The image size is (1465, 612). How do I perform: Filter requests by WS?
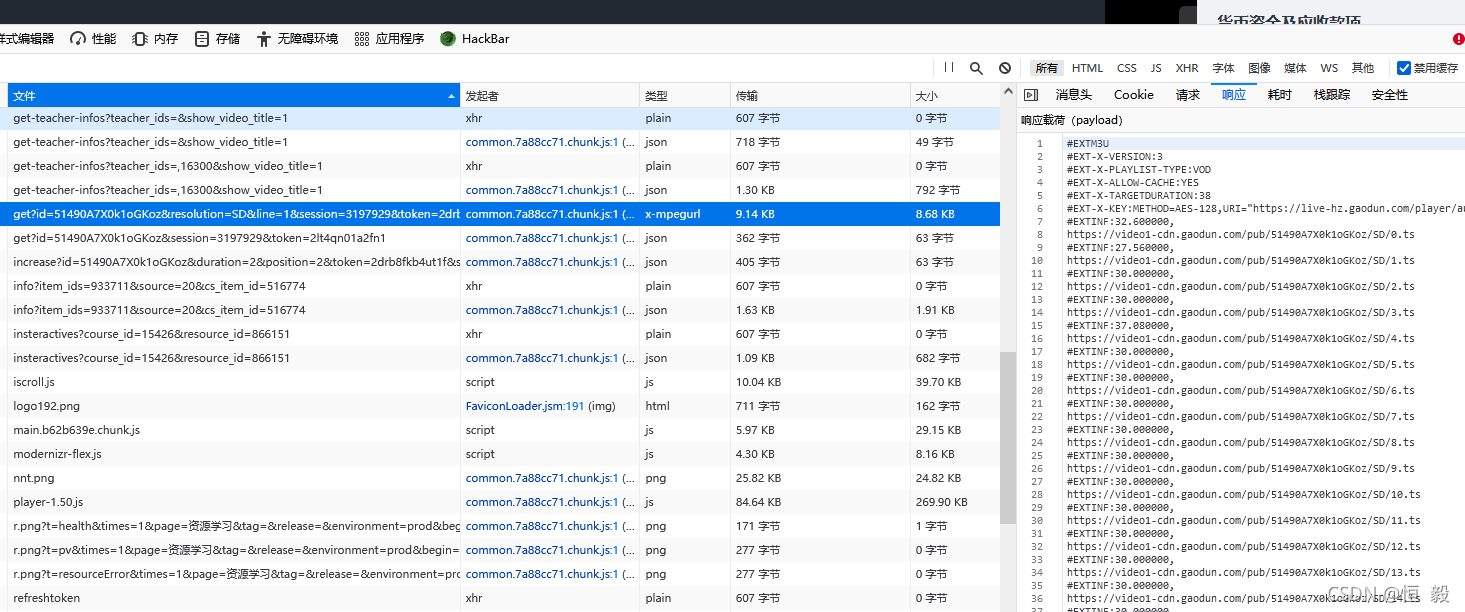pyautogui.click(x=1329, y=68)
